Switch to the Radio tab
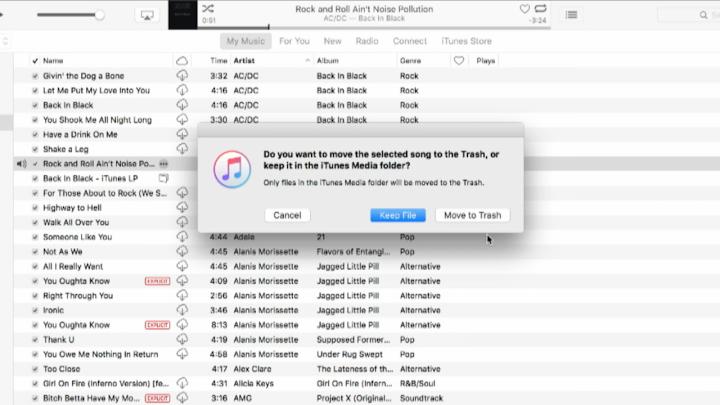The image size is (720, 405). point(367,41)
